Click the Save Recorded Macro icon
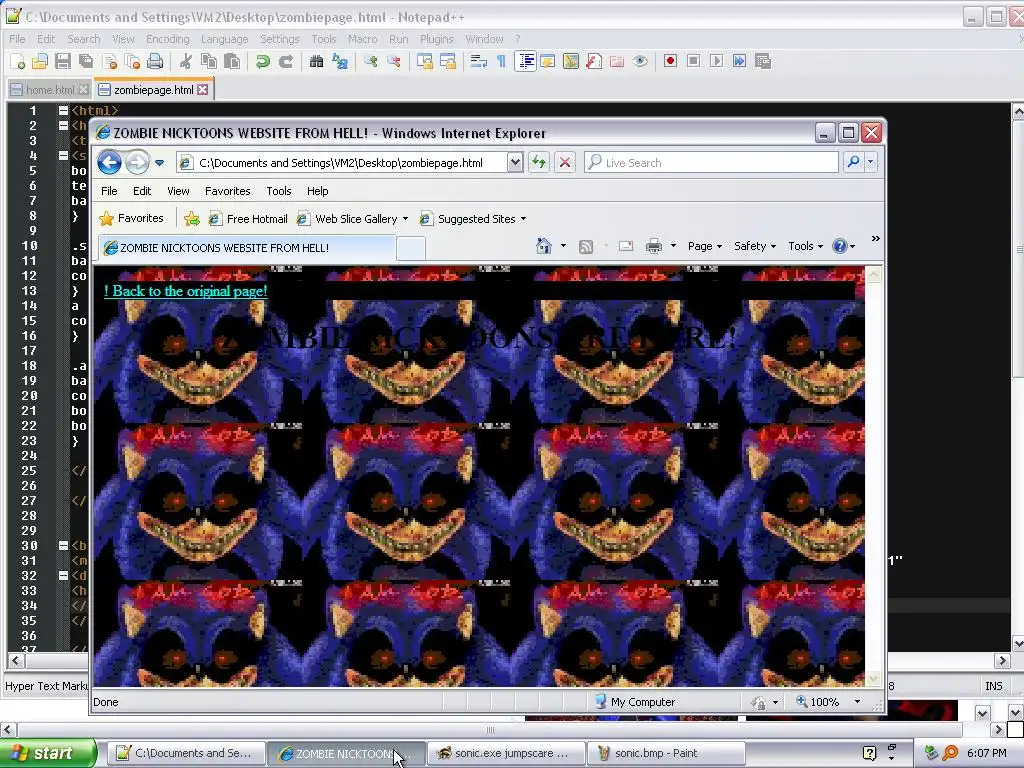This screenshot has height=768, width=1024. click(x=763, y=61)
